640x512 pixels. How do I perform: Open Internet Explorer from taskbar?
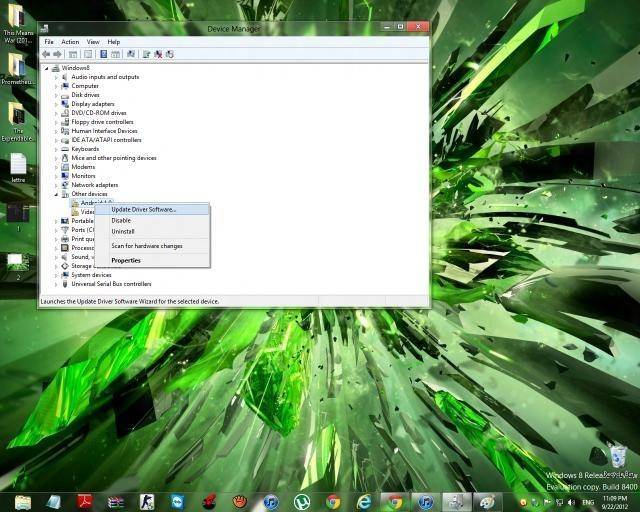tap(364, 502)
